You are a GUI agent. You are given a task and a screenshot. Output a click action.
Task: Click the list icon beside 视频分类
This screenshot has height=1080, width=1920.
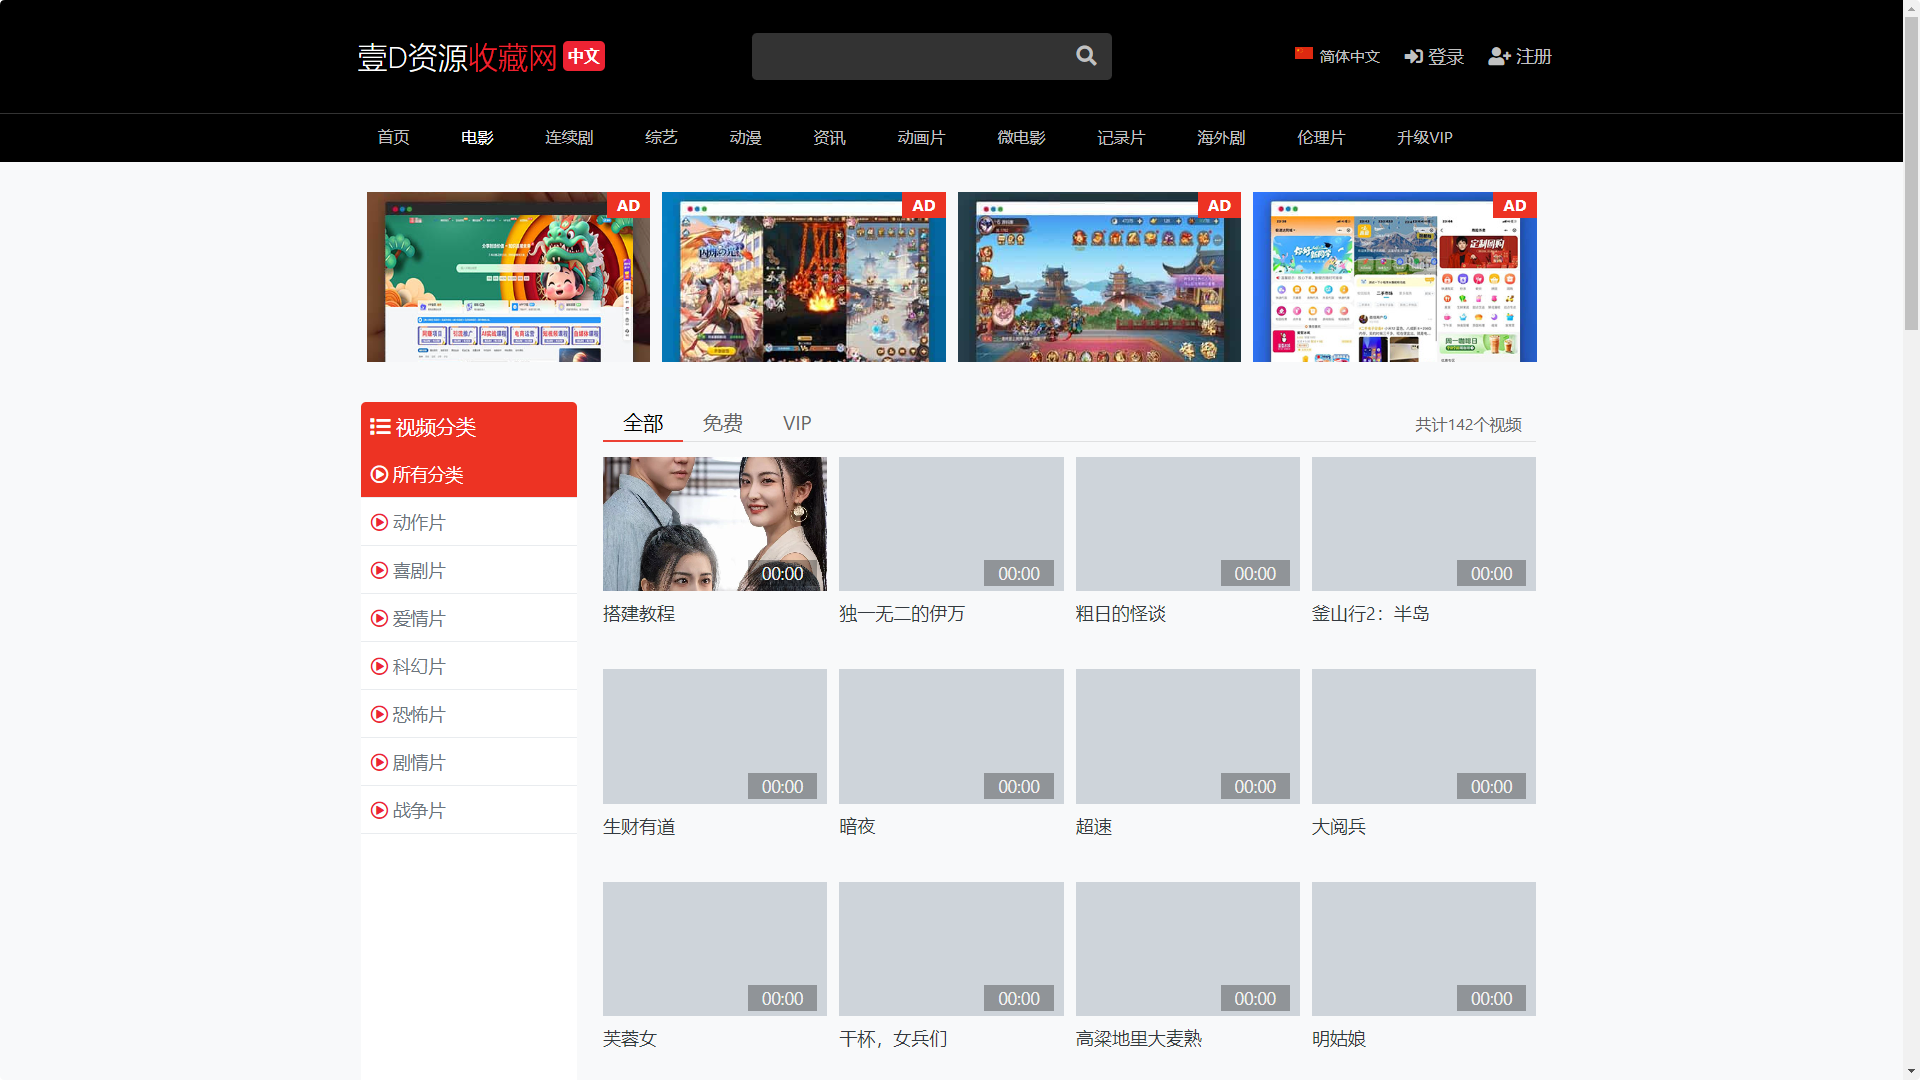coord(380,426)
